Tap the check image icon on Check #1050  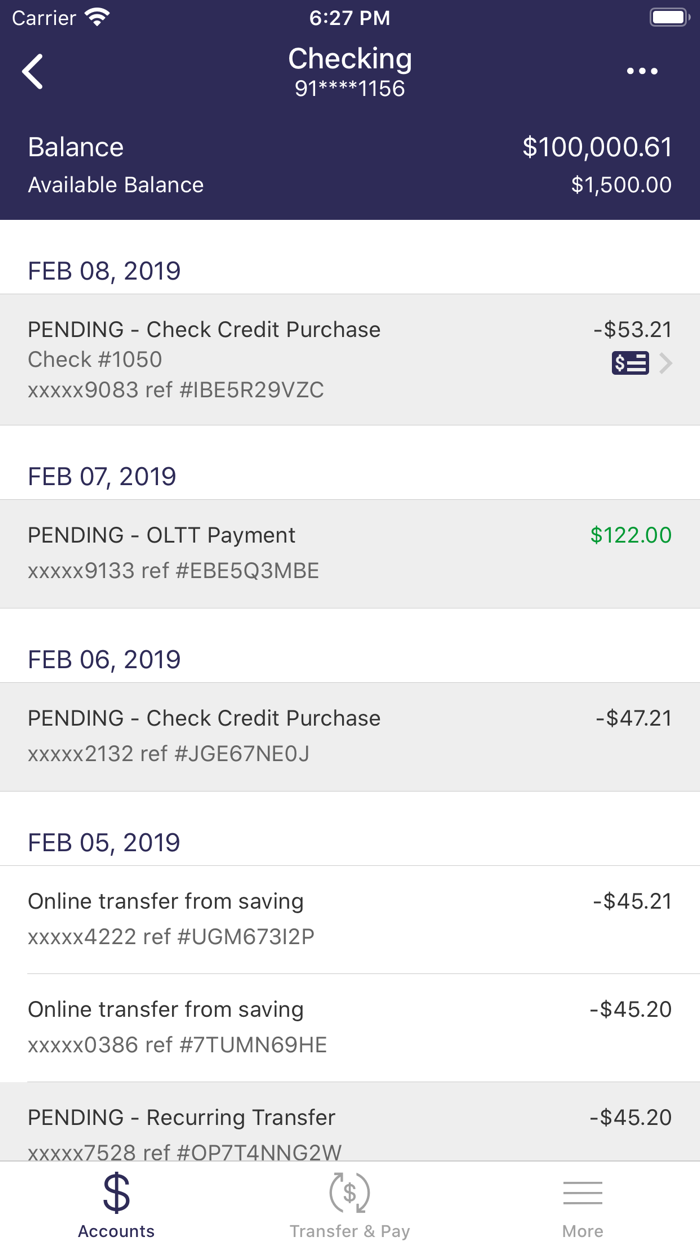pos(630,363)
